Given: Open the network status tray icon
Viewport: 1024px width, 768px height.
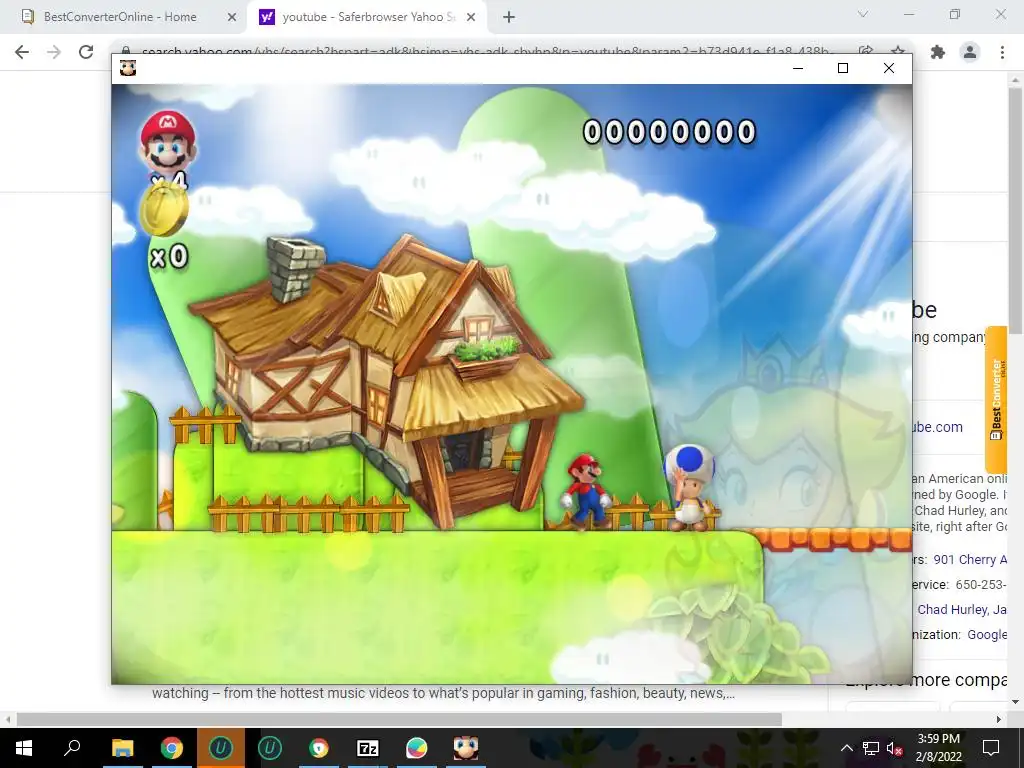Looking at the screenshot, I should [x=871, y=748].
